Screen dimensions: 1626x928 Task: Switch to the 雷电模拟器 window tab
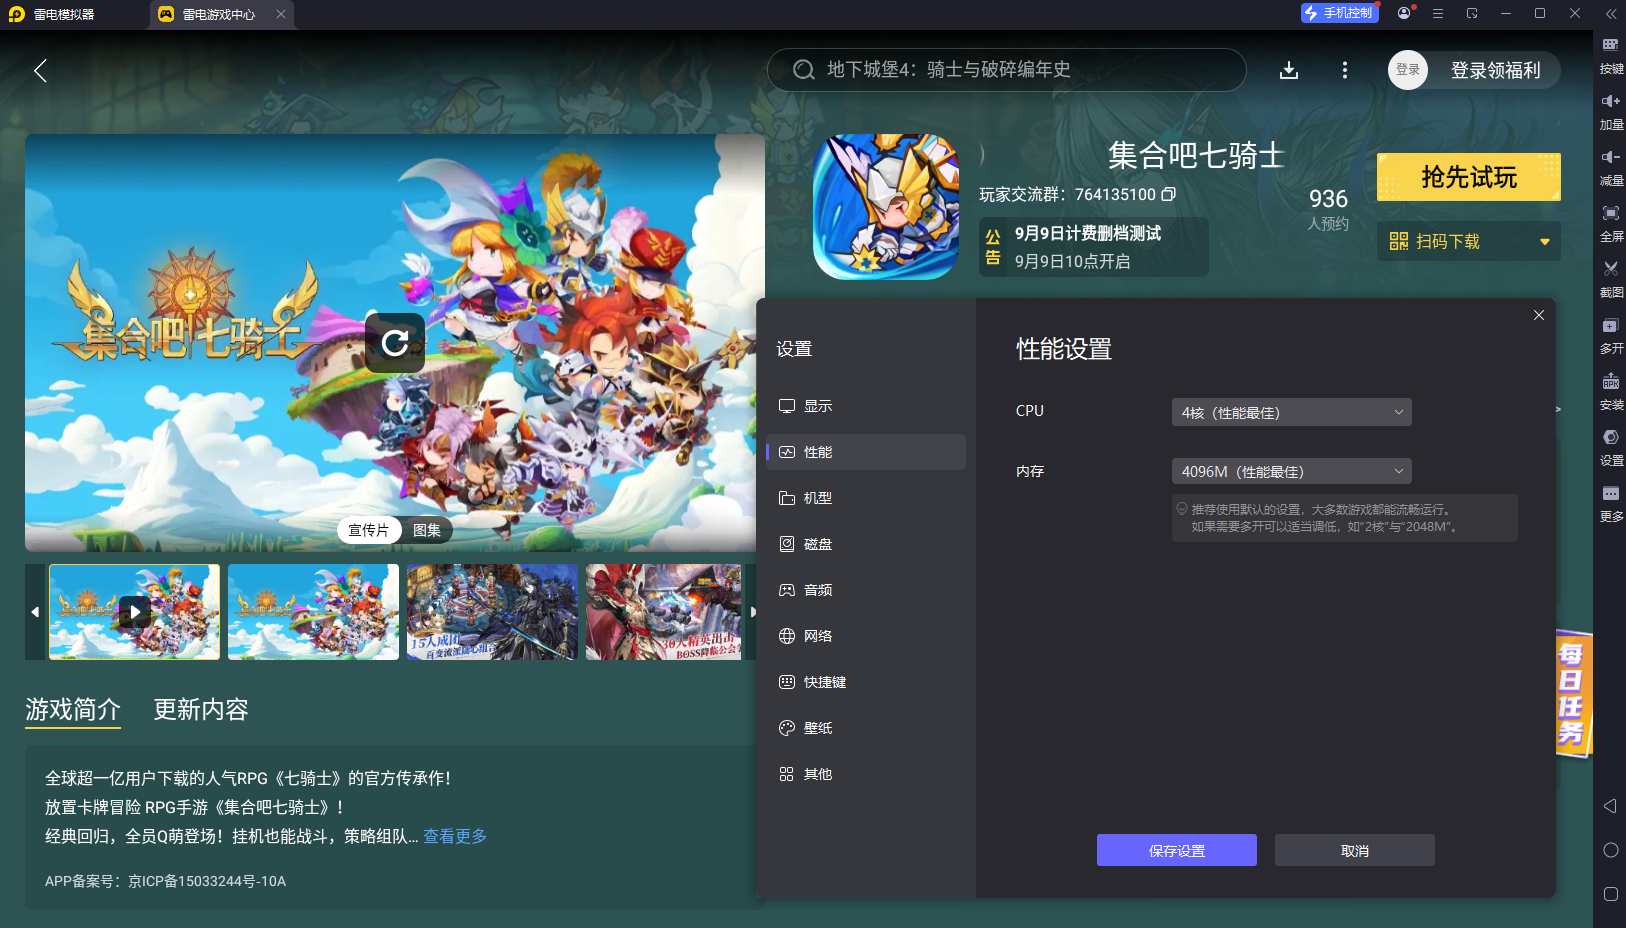point(64,14)
